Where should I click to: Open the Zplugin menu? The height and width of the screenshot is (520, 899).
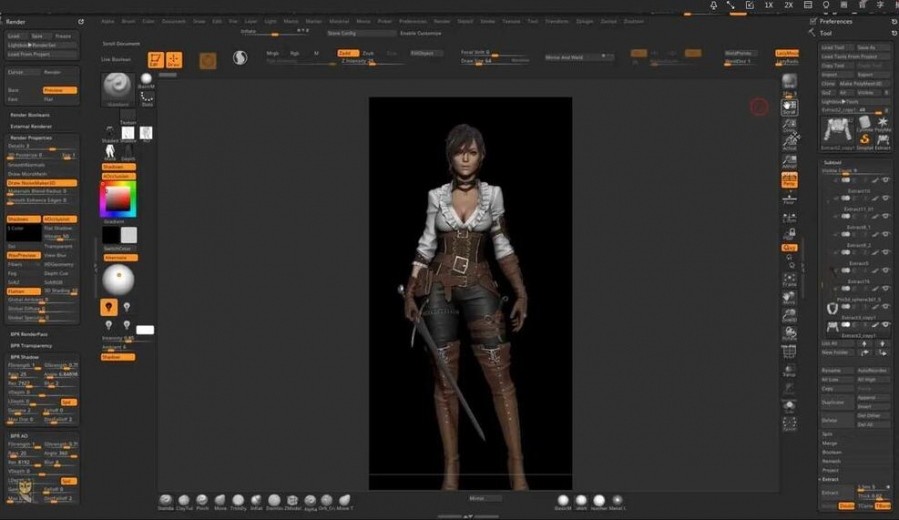click(585, 21)
